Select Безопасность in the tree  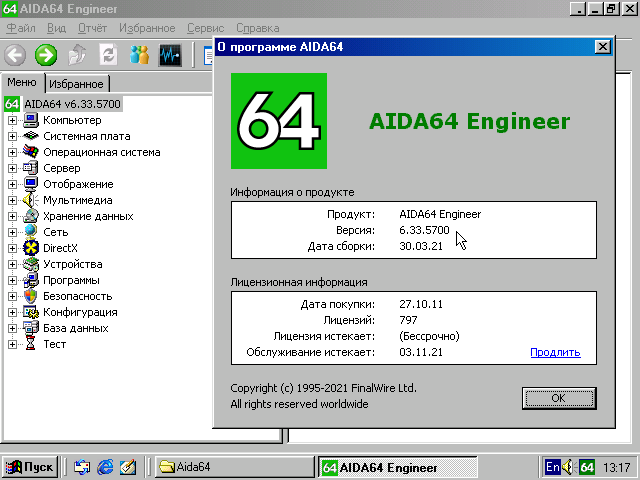pos(77,296)
